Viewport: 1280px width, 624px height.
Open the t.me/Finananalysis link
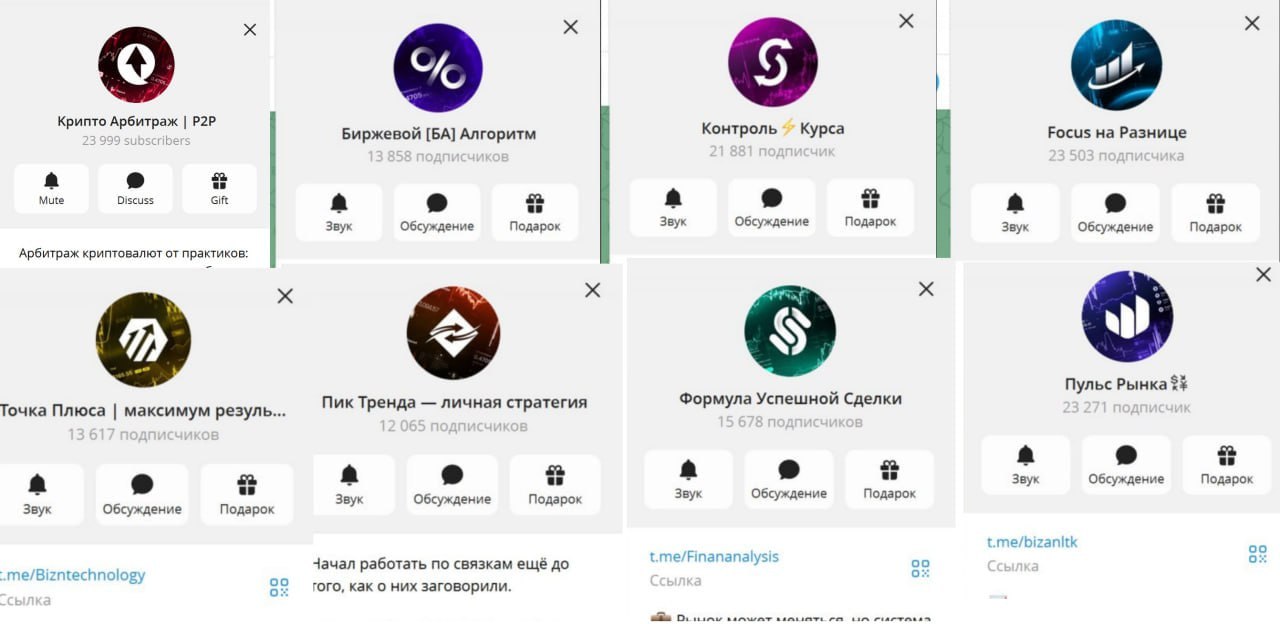click(714, 556)
